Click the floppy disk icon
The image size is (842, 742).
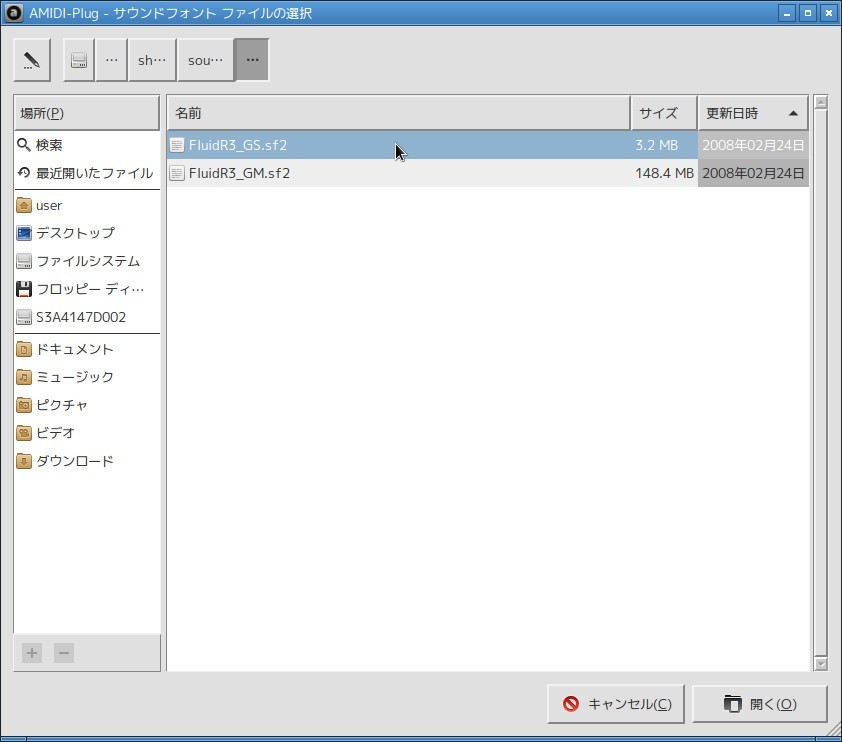click(x=24, y=289)
